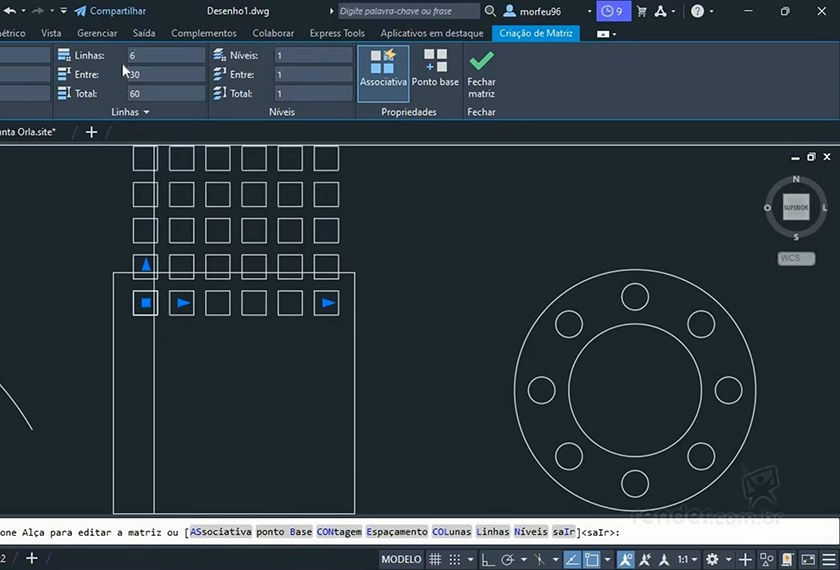Click Fechar matriz green checkmark
840x570 pixels.
pos(481,62)
